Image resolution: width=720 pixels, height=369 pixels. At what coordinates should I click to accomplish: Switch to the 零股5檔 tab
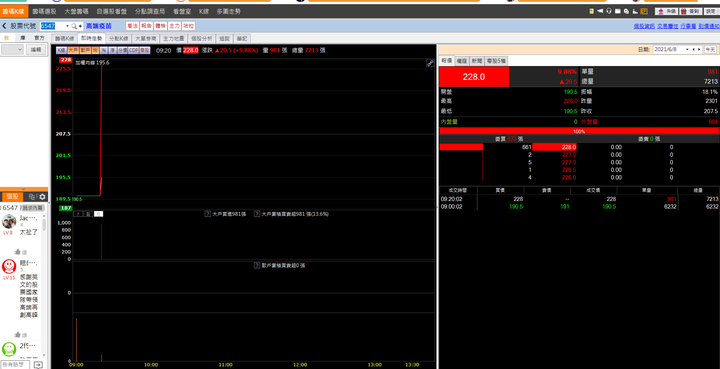(496, 60)
